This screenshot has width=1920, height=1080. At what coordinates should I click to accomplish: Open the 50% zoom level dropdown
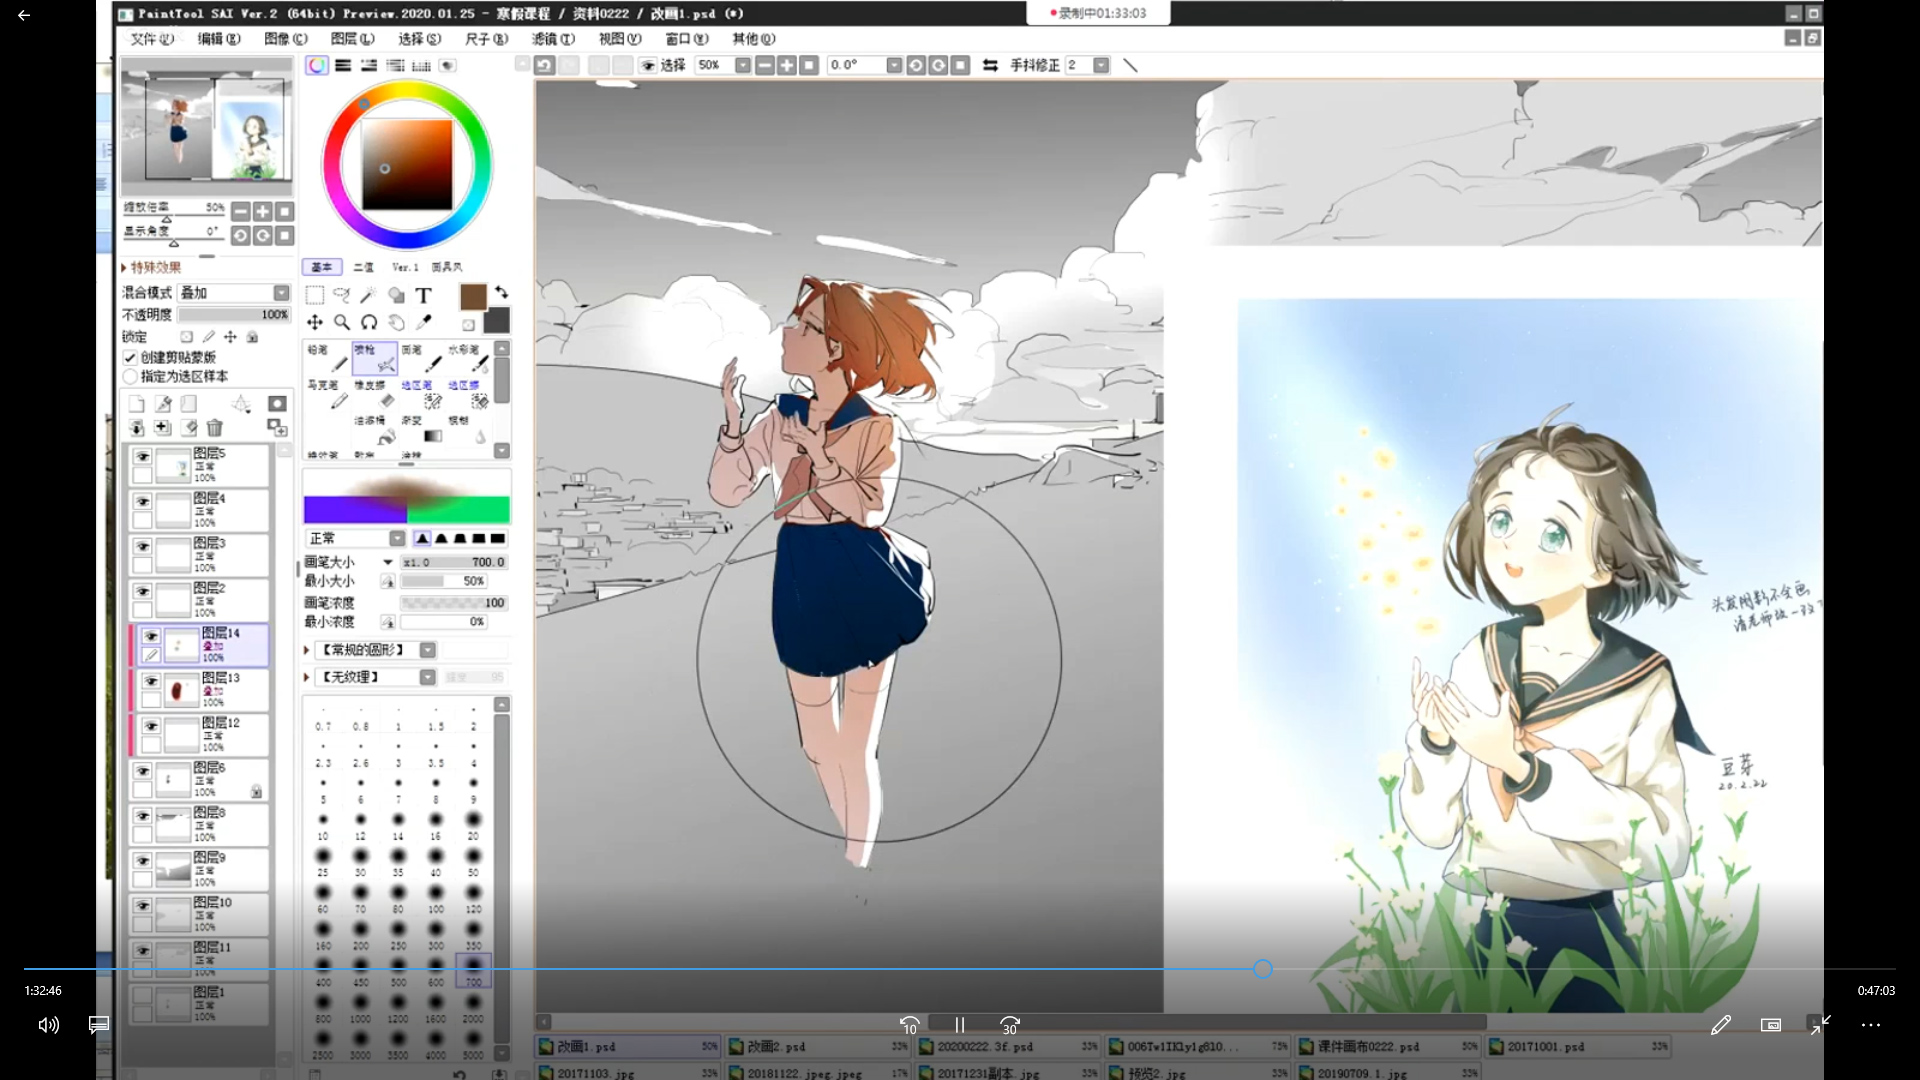pos(742,65)
